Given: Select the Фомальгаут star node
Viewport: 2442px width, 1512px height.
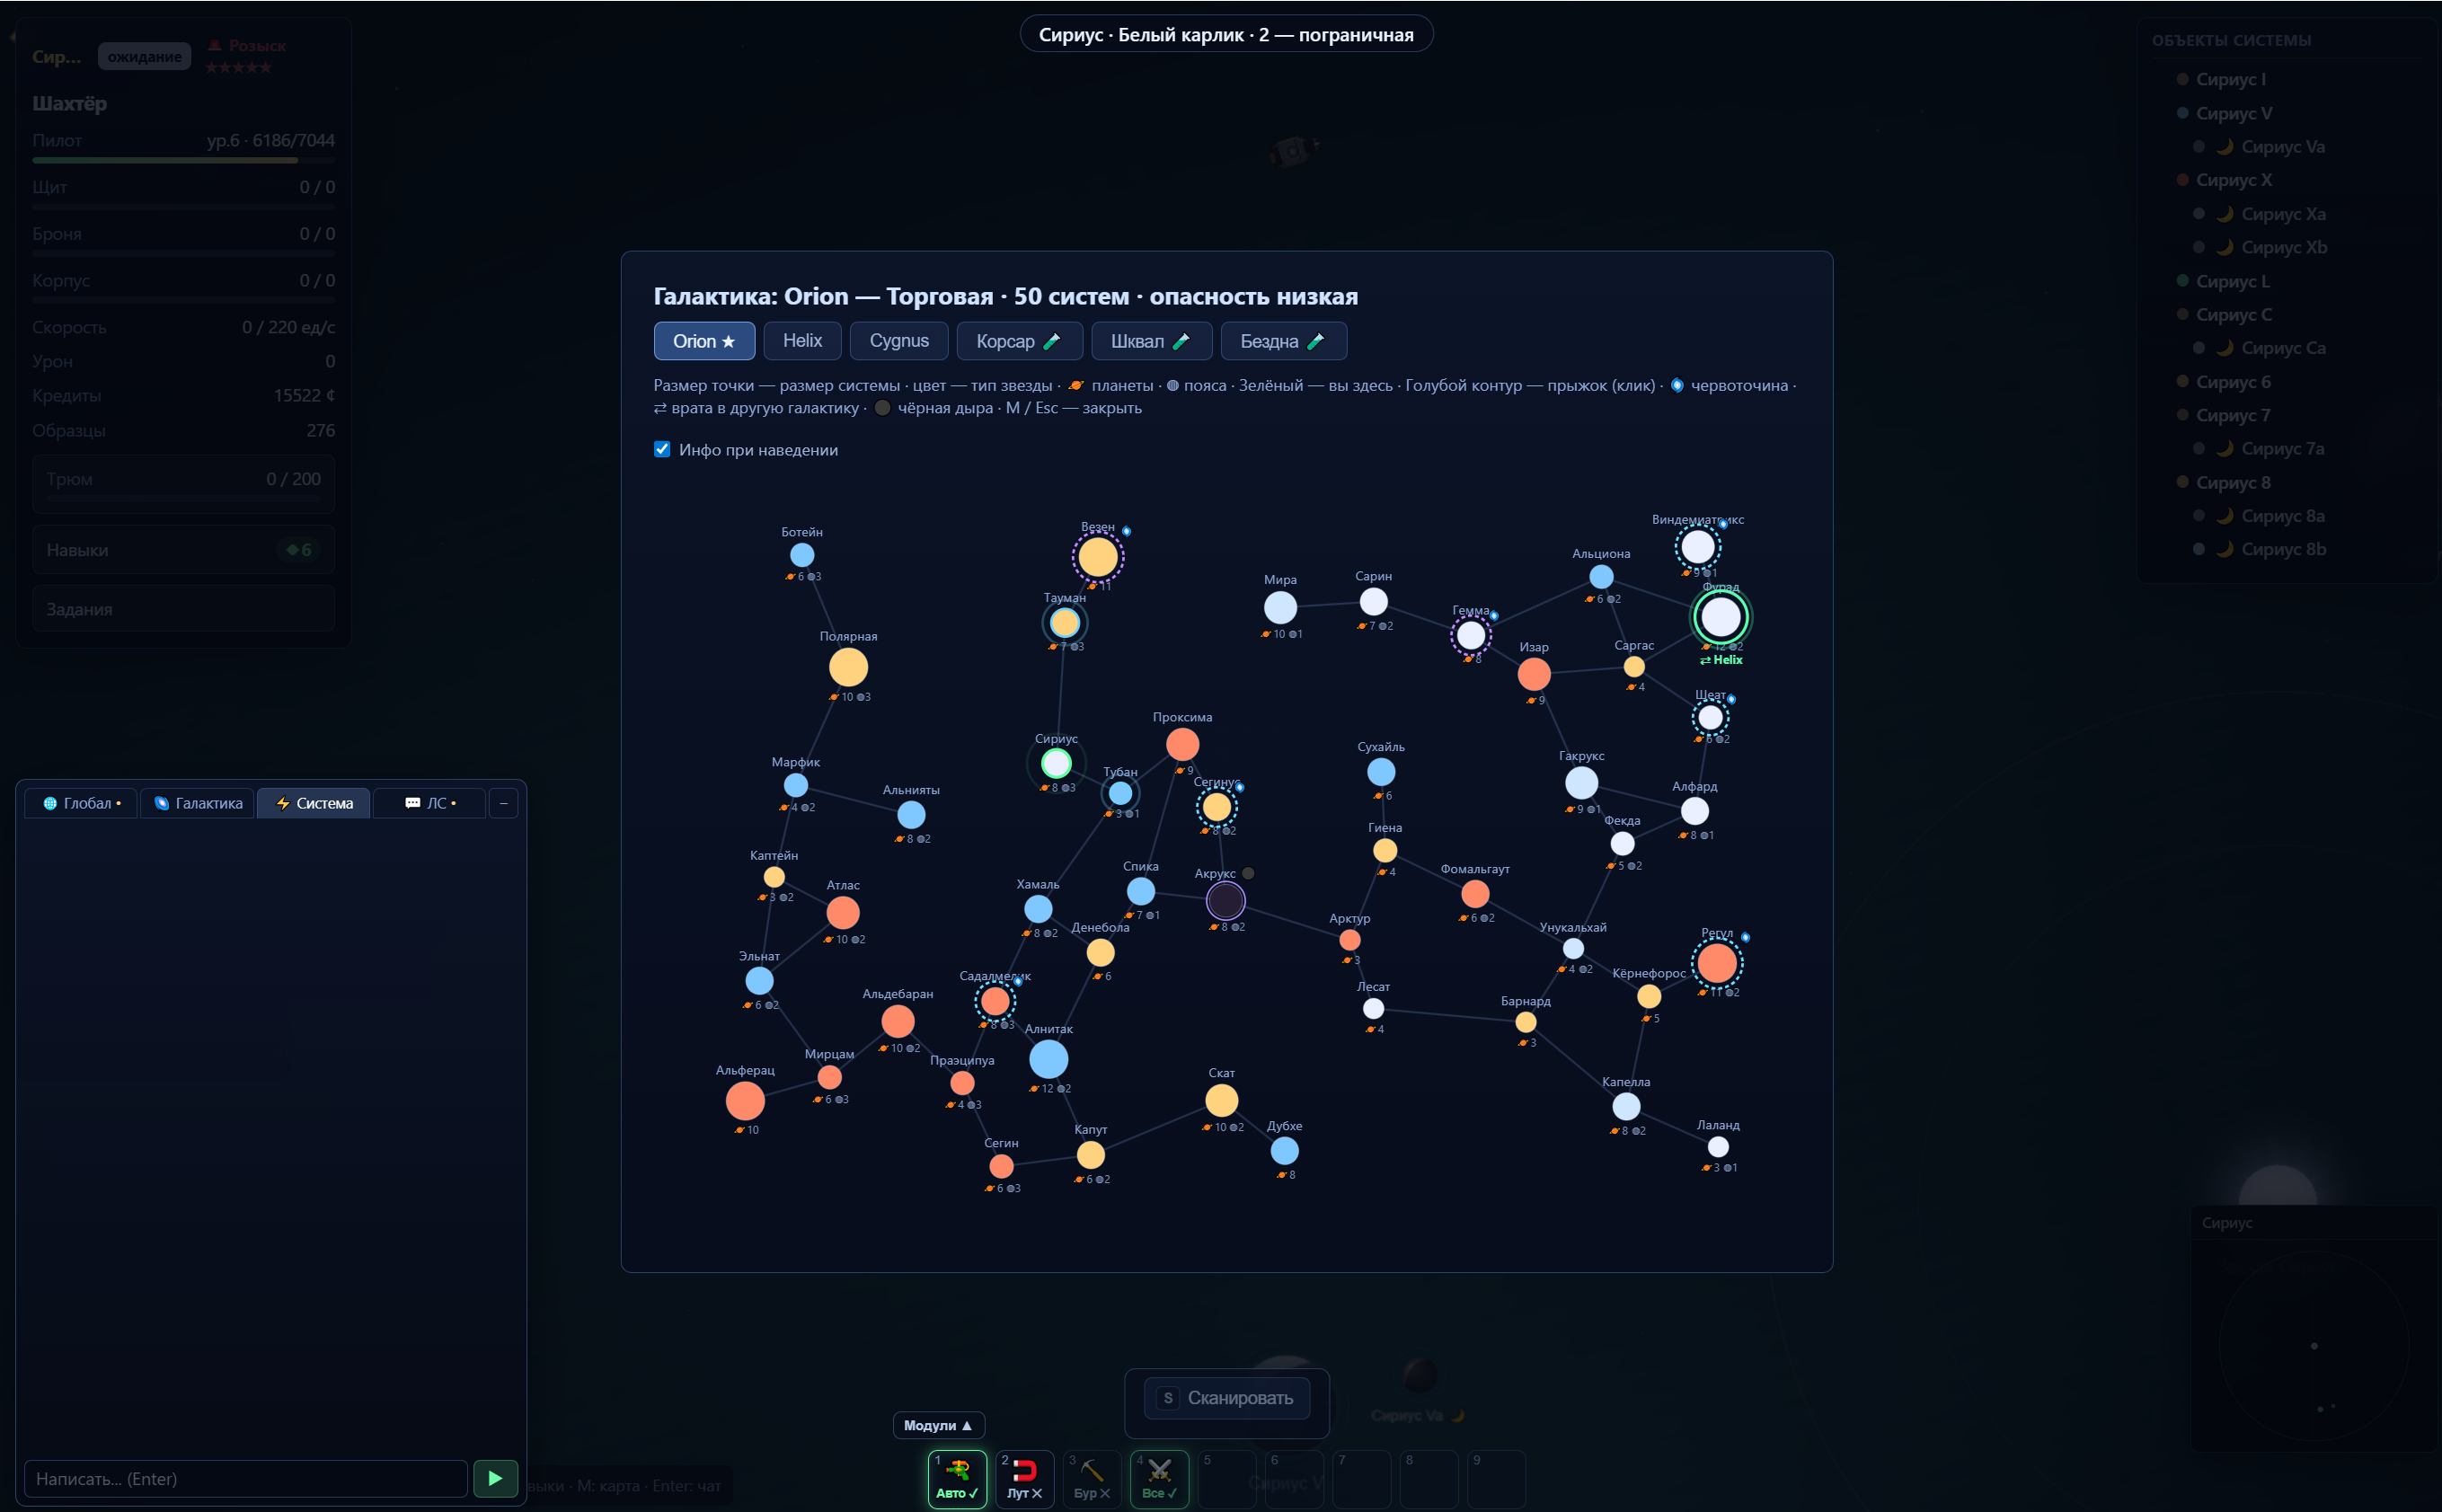Looking at the screenshot, I should 1475,893.
